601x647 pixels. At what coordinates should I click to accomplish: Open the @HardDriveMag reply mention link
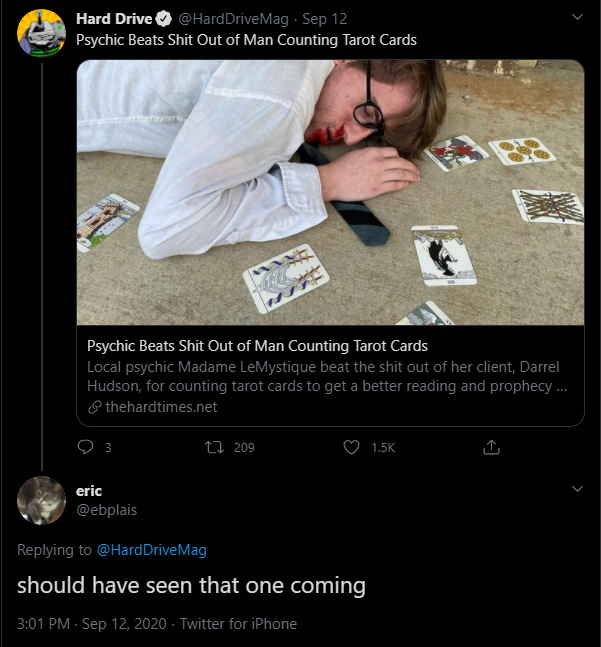point(151,549)
